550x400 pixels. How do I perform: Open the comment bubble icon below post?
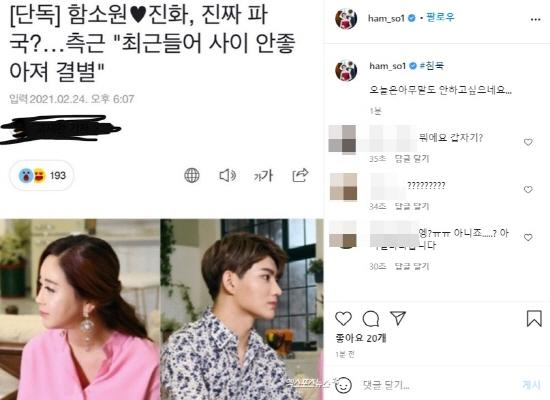click(370, 319)
